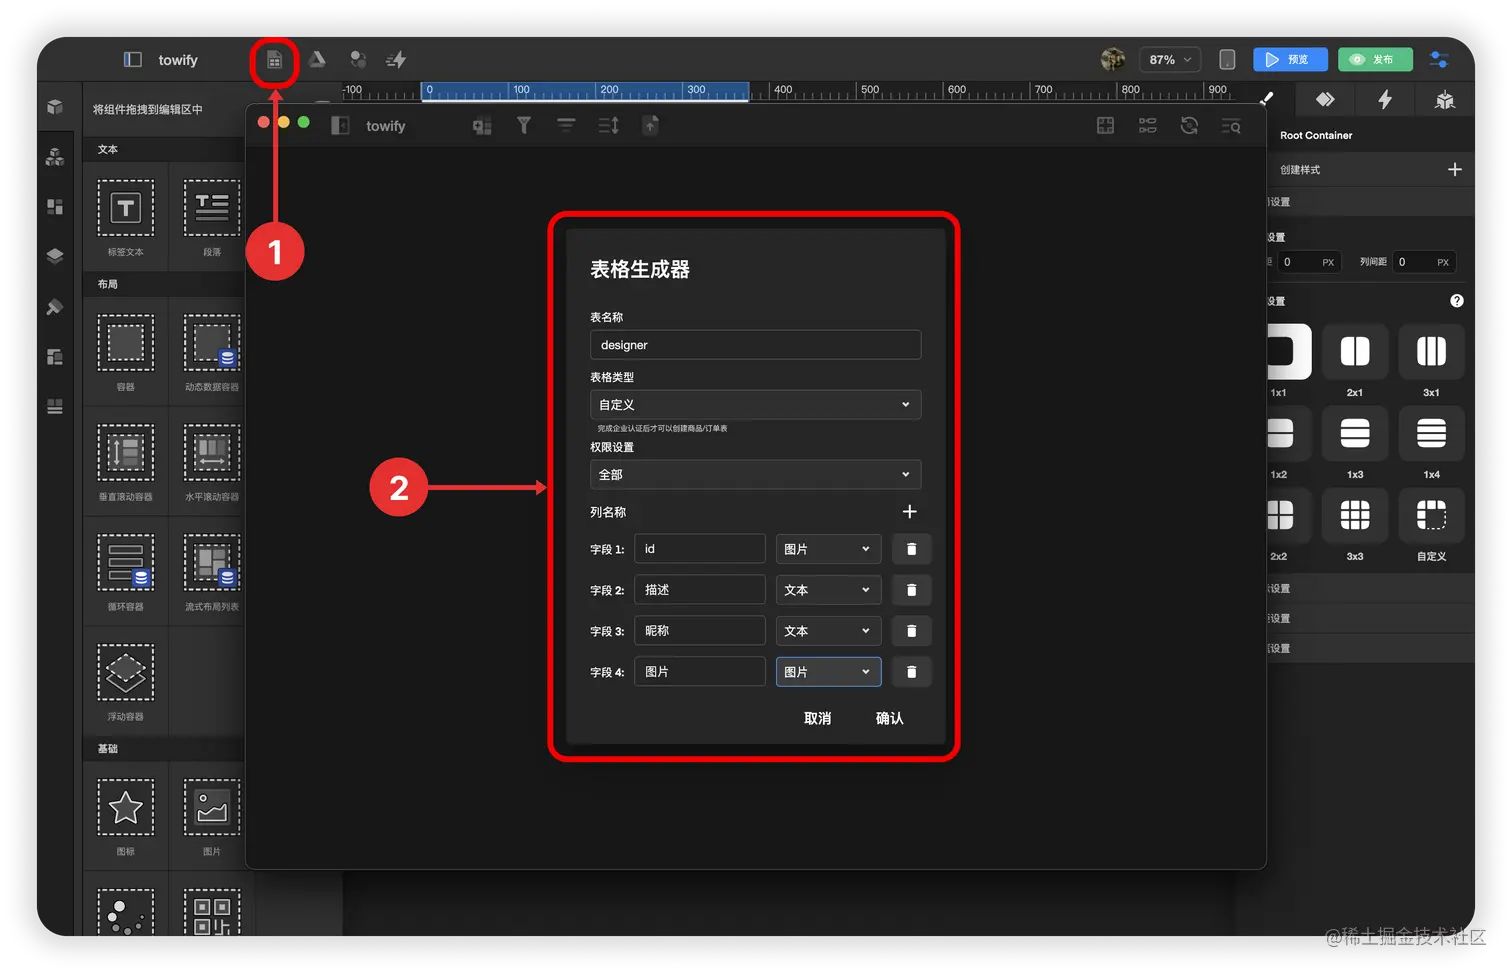Click the 预览 preview button
Image resolution: width=1512 pixels, height=973 pixels.
[1290, 60]
